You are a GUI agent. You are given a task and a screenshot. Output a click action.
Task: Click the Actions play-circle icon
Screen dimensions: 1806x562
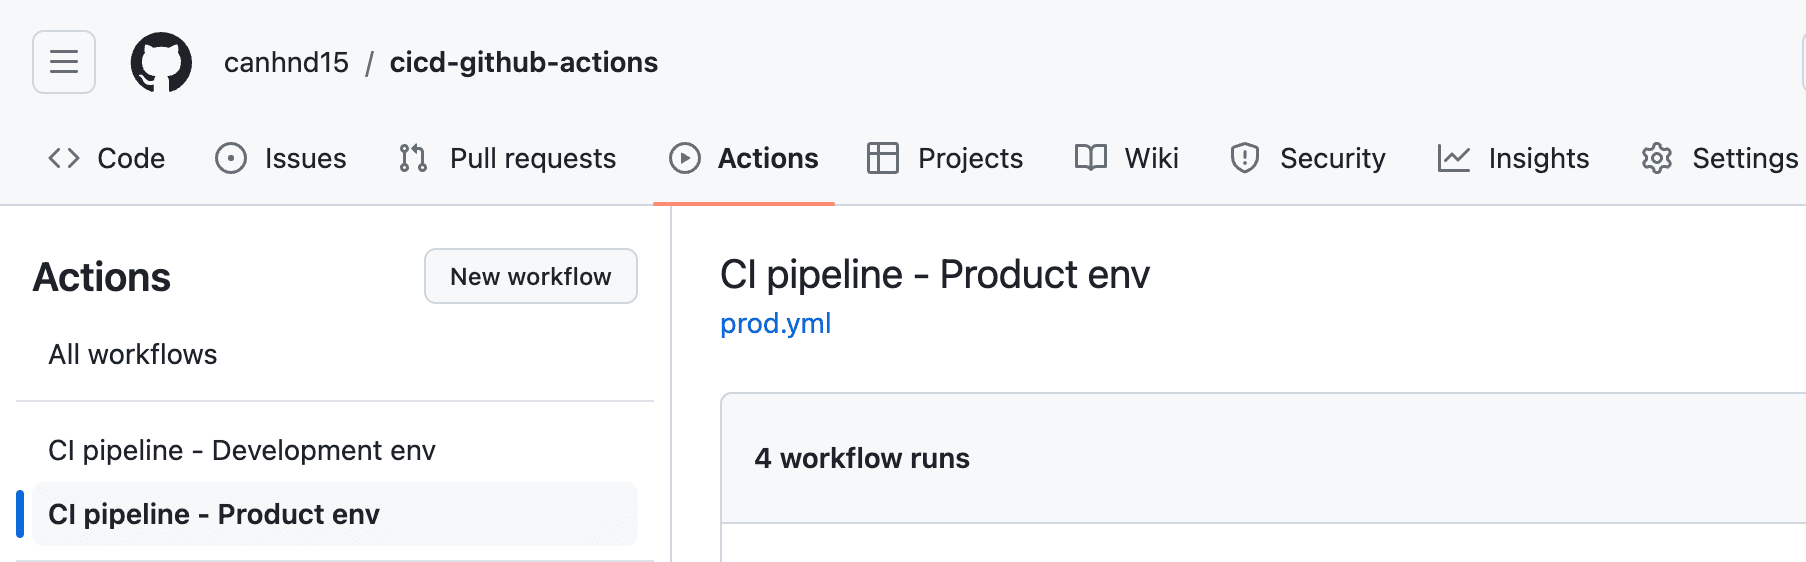tap(685, 158)
